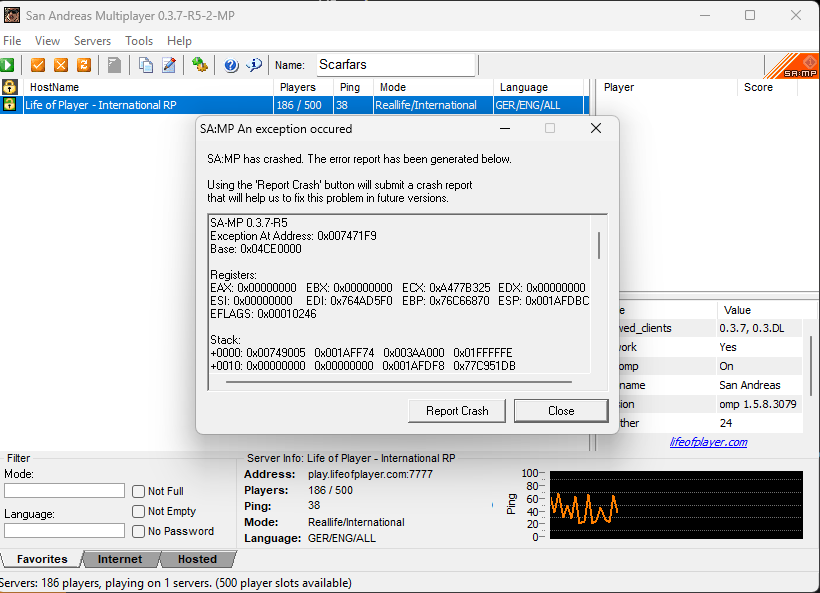Switch to the Hosted tab
The height and width of the screenshot is (593, 820).
point(197,559)
